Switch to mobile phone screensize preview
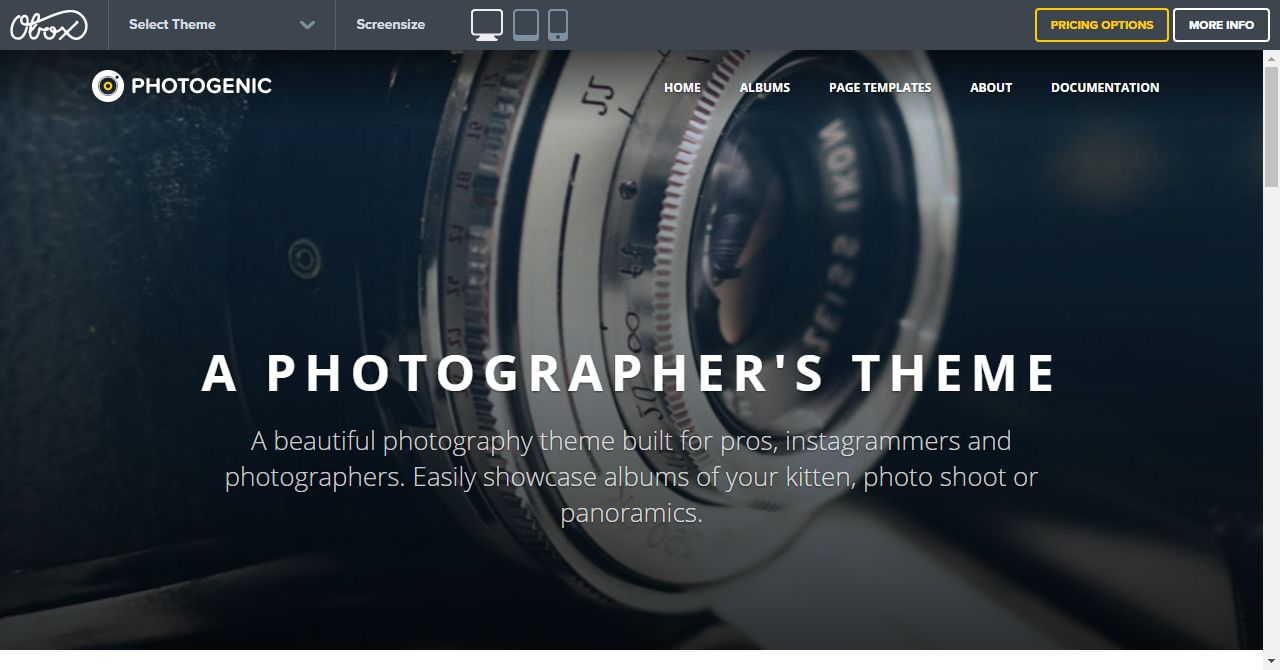This screenshot has width=1280, height=670. tap(558, 25)
